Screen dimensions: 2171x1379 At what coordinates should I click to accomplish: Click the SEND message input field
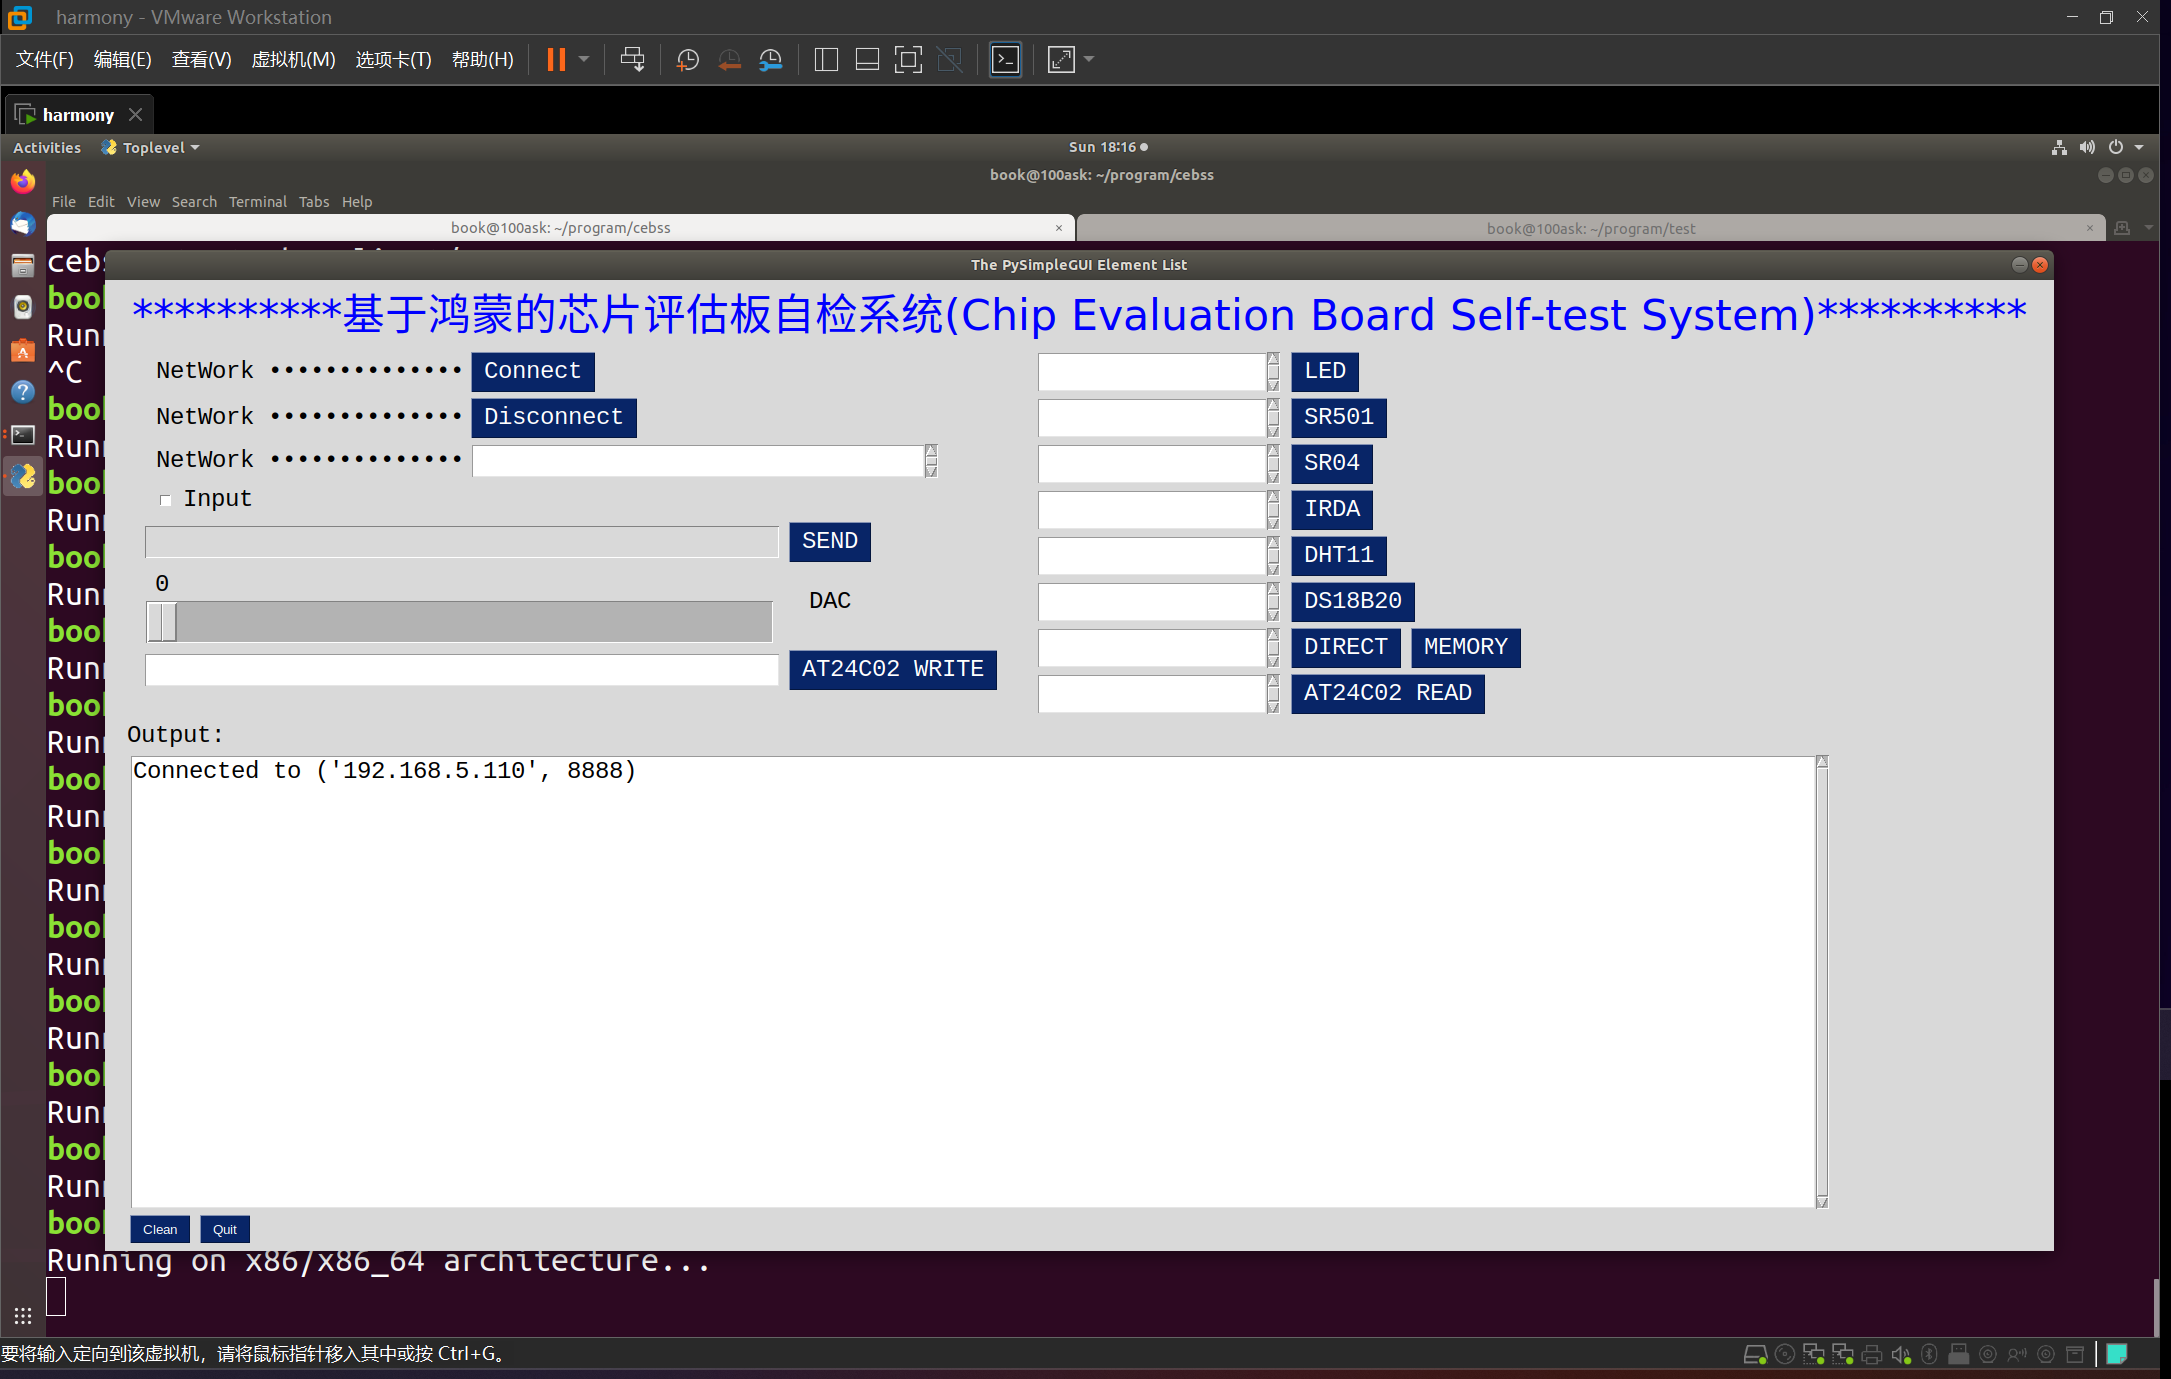(461, 542)
